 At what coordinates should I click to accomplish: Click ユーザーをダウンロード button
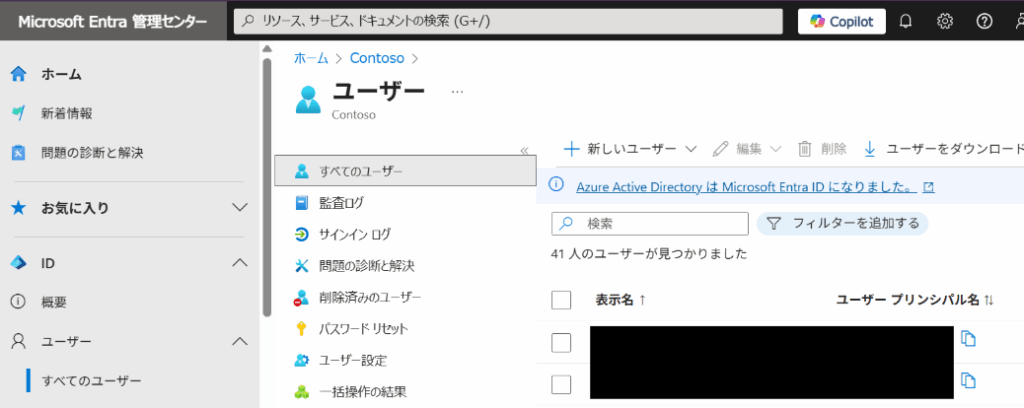[942, 149]
